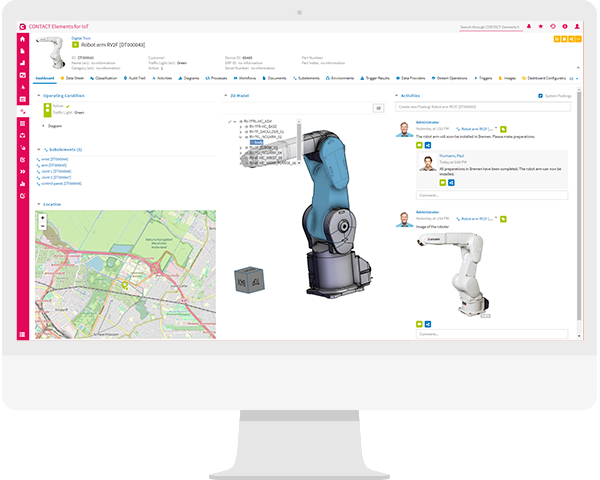Click the model tree scrollbar
The height and width of the screenshot is (480, 600).
point(299,142)
